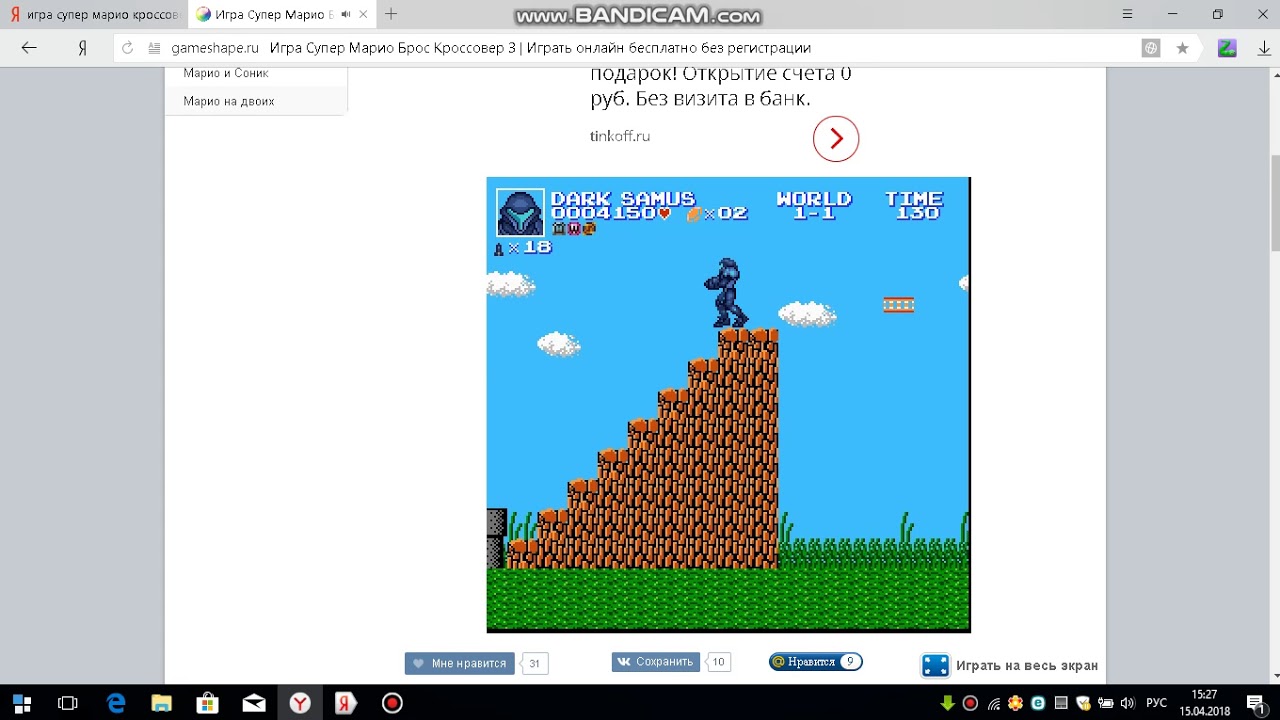Click the red record tray icon

[x=970, y=703]
